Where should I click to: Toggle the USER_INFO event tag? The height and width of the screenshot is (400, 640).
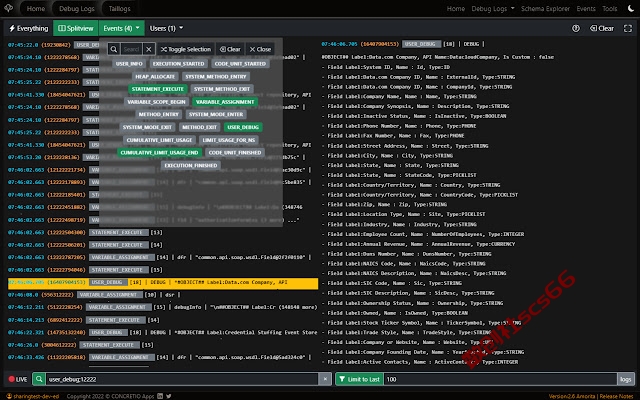click(129, 64)
